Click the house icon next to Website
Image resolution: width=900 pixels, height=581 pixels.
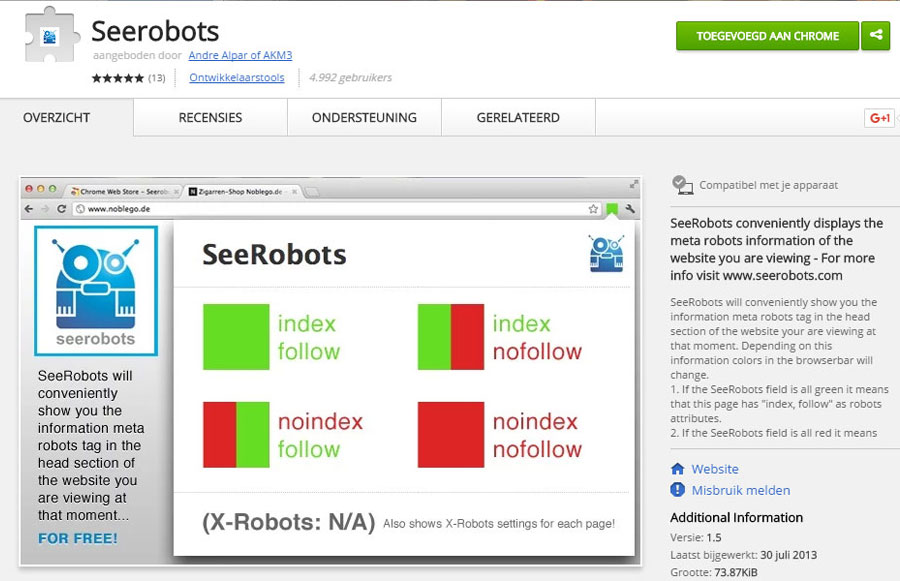[677, 469]
